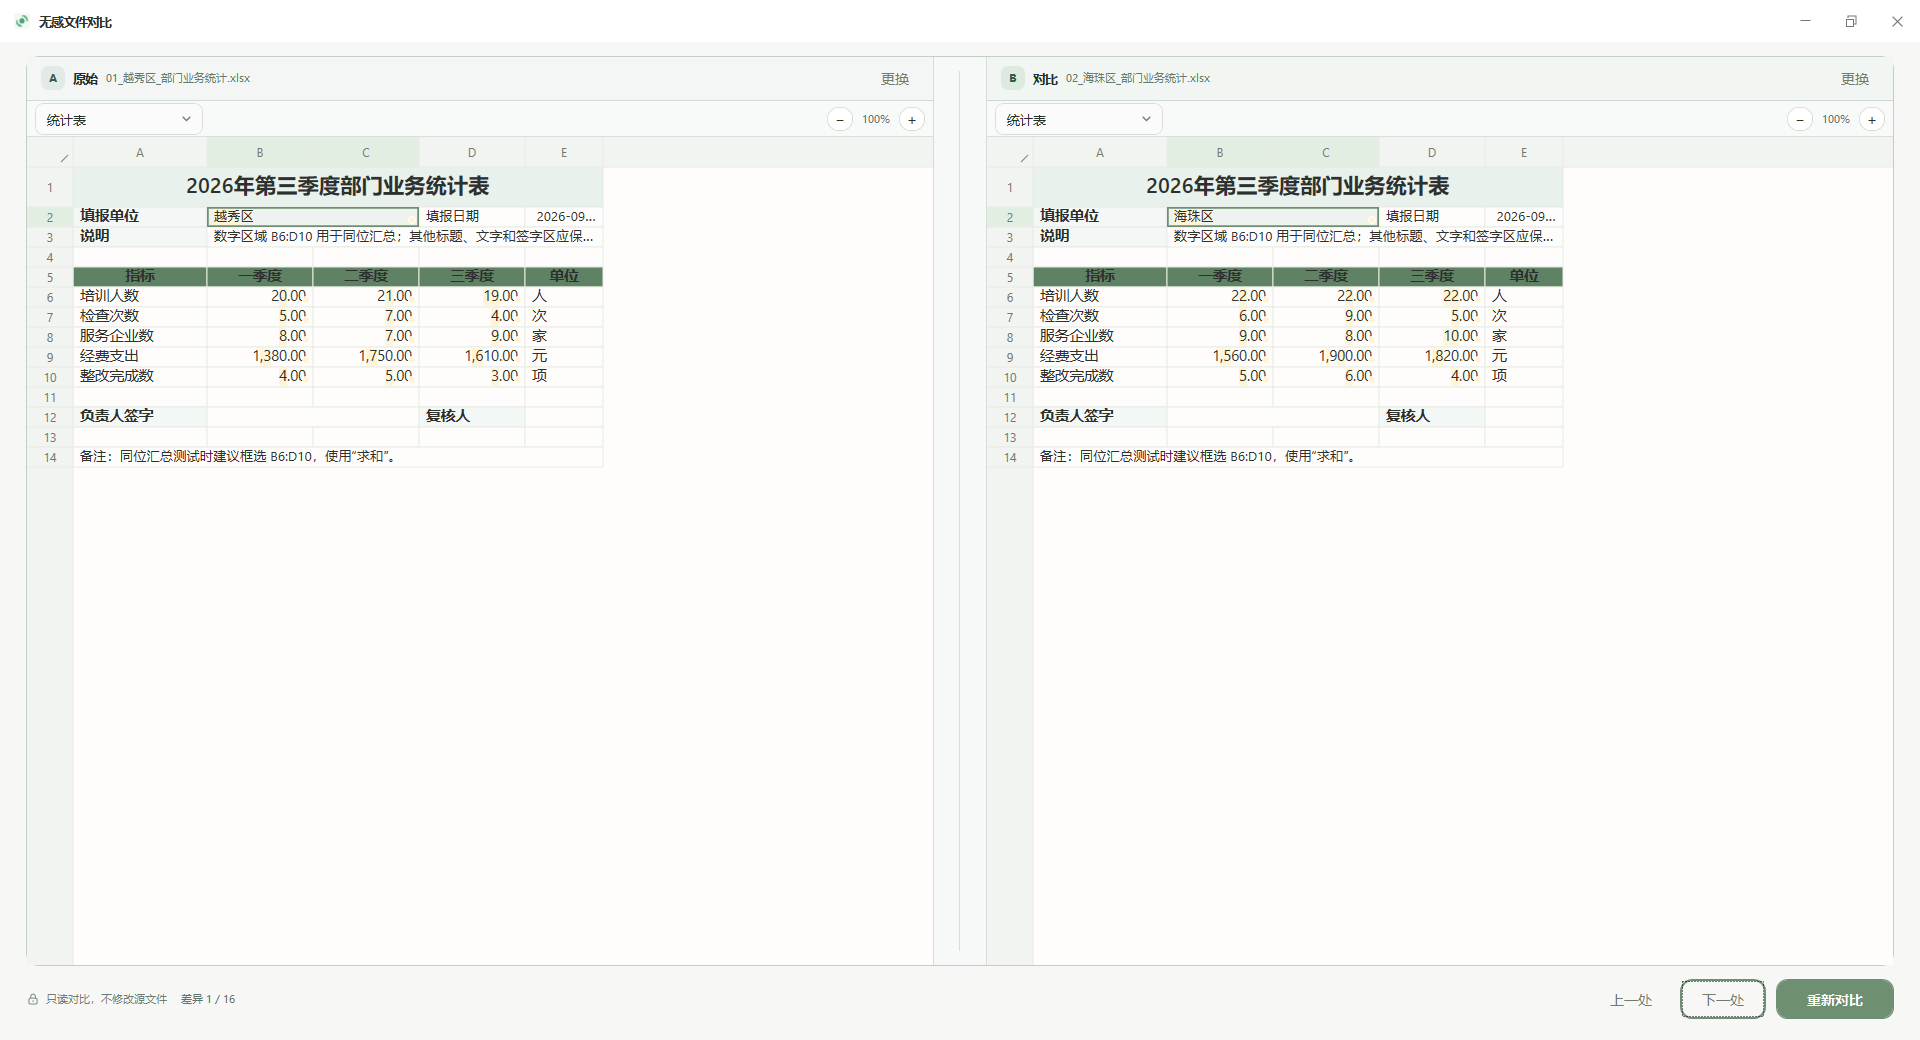This screenshot has width=1920, height=1040.
Task: Click the 海珠区 cell in panel B
Action: pyautogui.click(x=1273, y=216)
